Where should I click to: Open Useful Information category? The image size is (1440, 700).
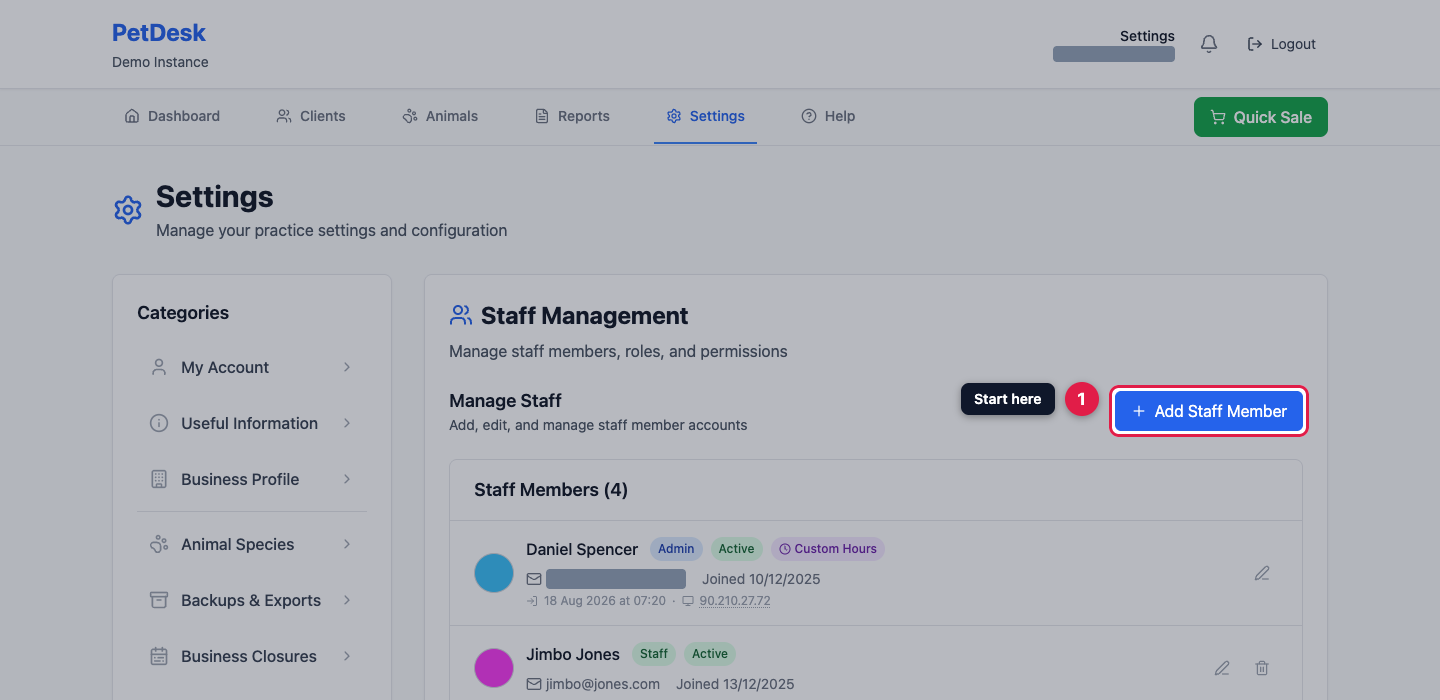252,423
